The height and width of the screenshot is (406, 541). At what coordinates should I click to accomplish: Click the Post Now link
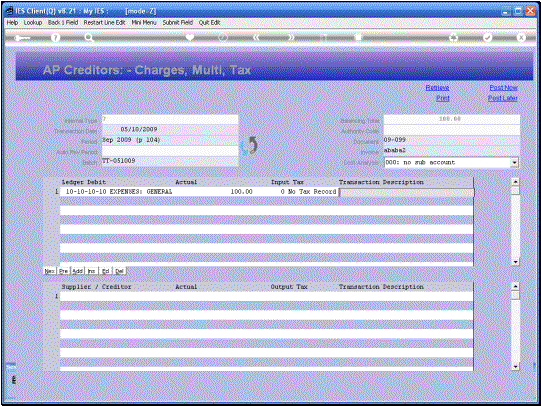(503, 88)
